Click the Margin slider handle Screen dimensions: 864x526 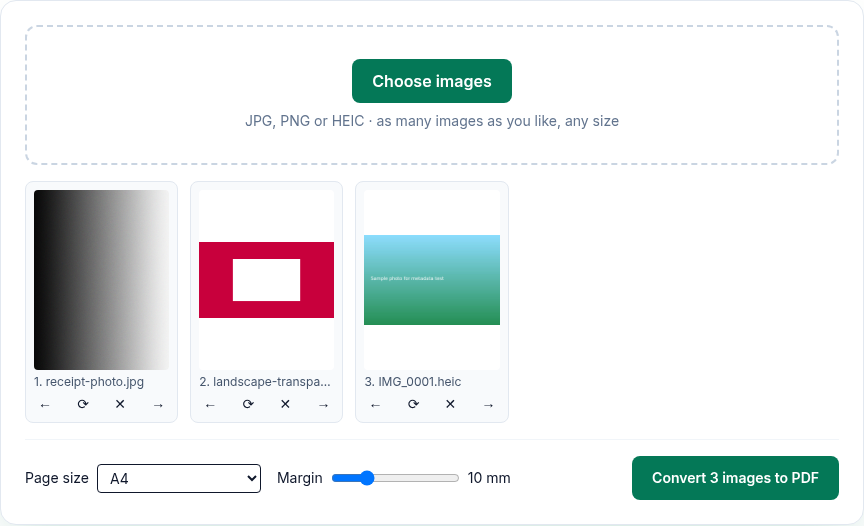(x=367, y=478)
